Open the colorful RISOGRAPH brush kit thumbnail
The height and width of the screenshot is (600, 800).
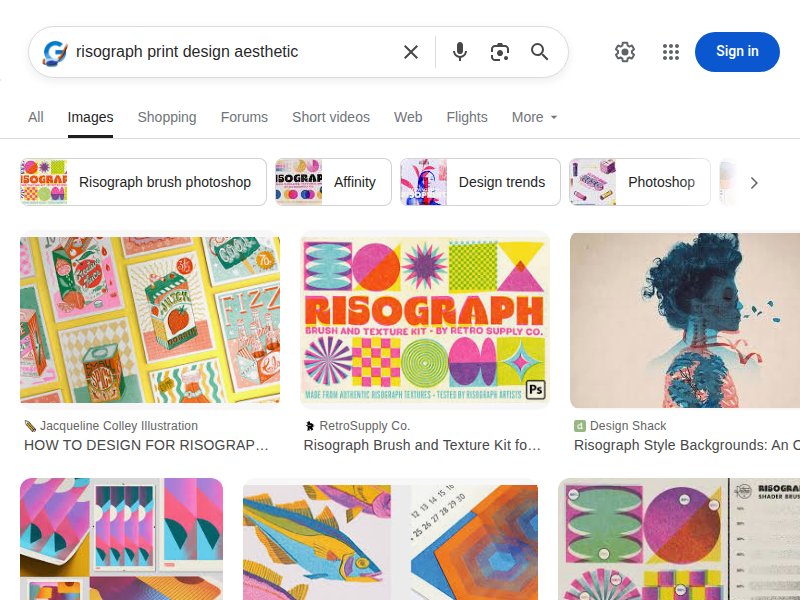pos(425,319)
